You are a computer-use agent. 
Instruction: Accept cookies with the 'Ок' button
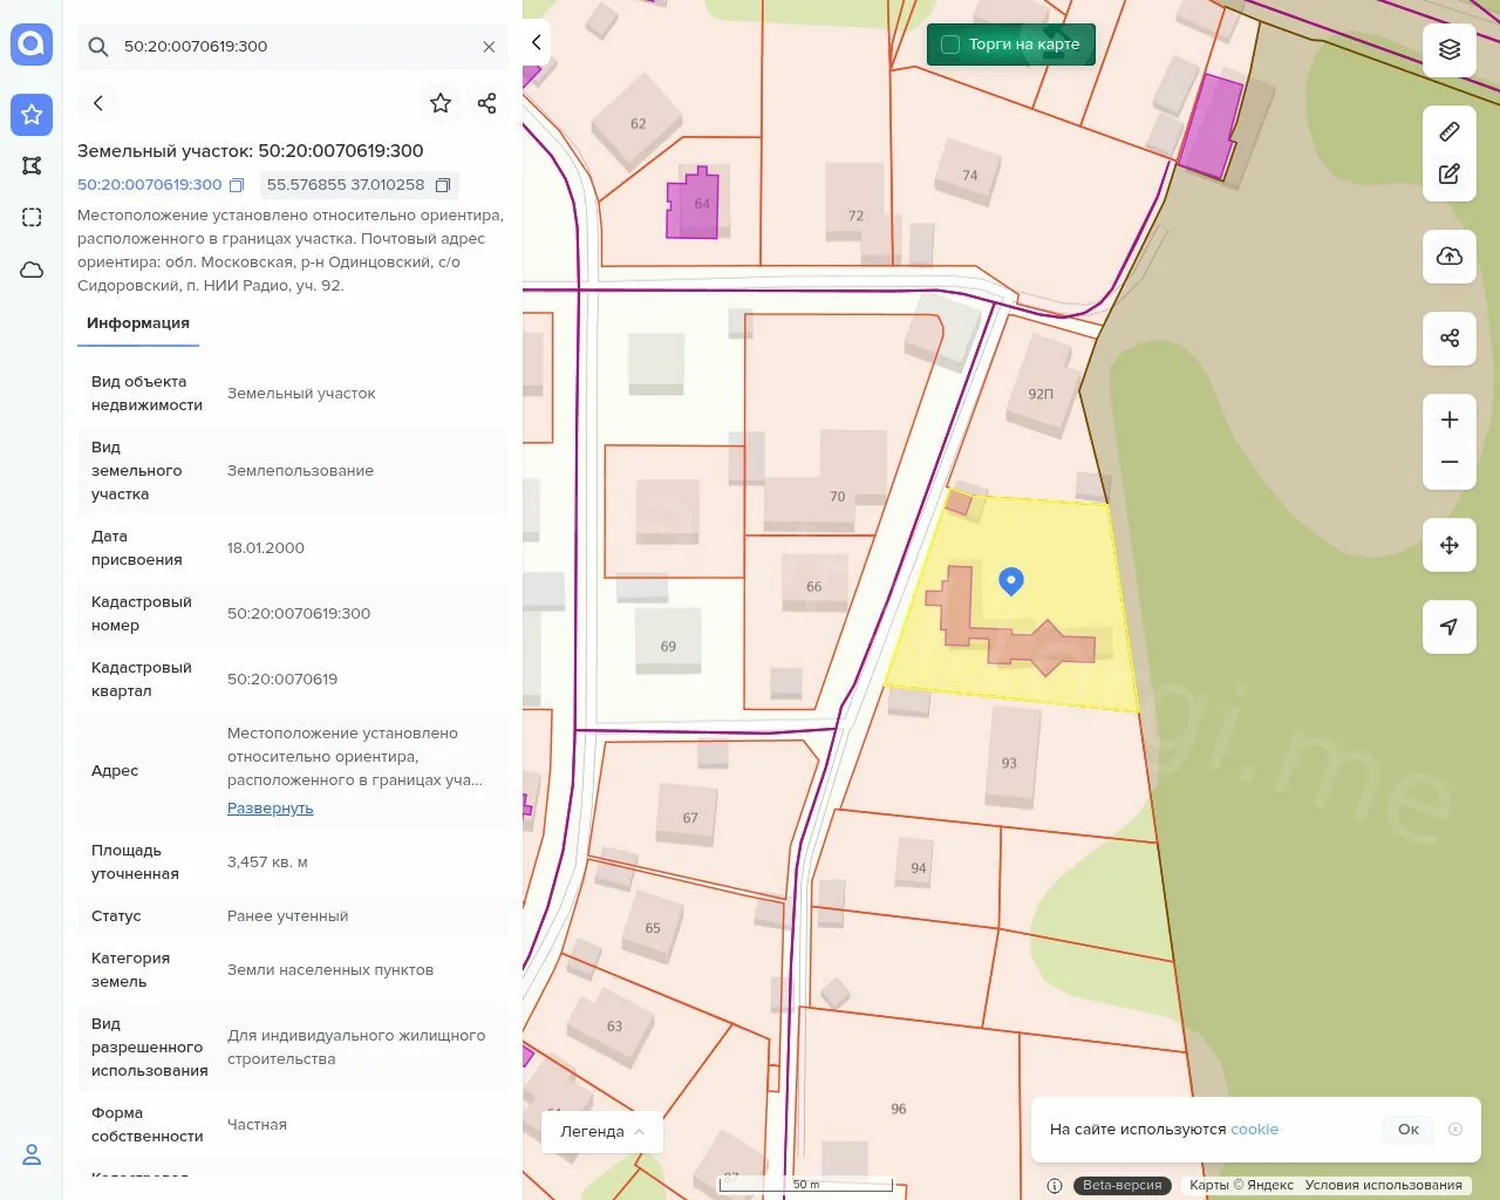1408,1129
